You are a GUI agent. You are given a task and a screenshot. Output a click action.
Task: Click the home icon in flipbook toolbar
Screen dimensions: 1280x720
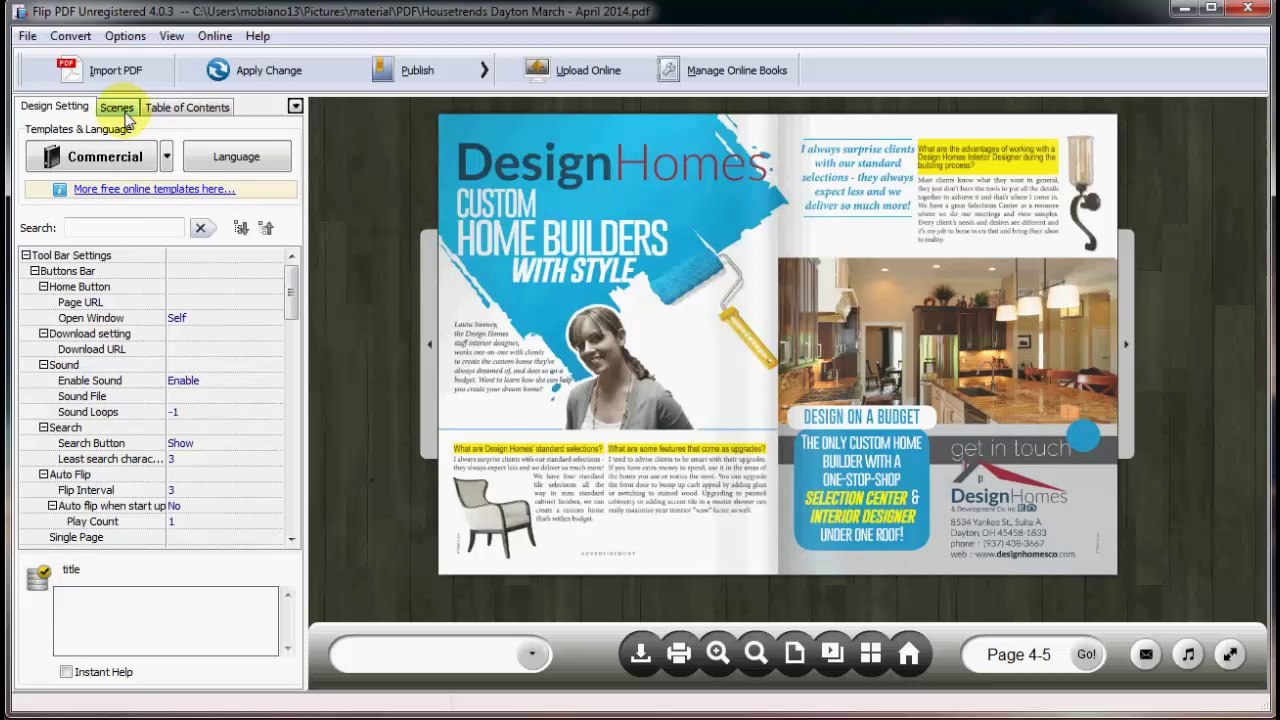pos(908,654)
